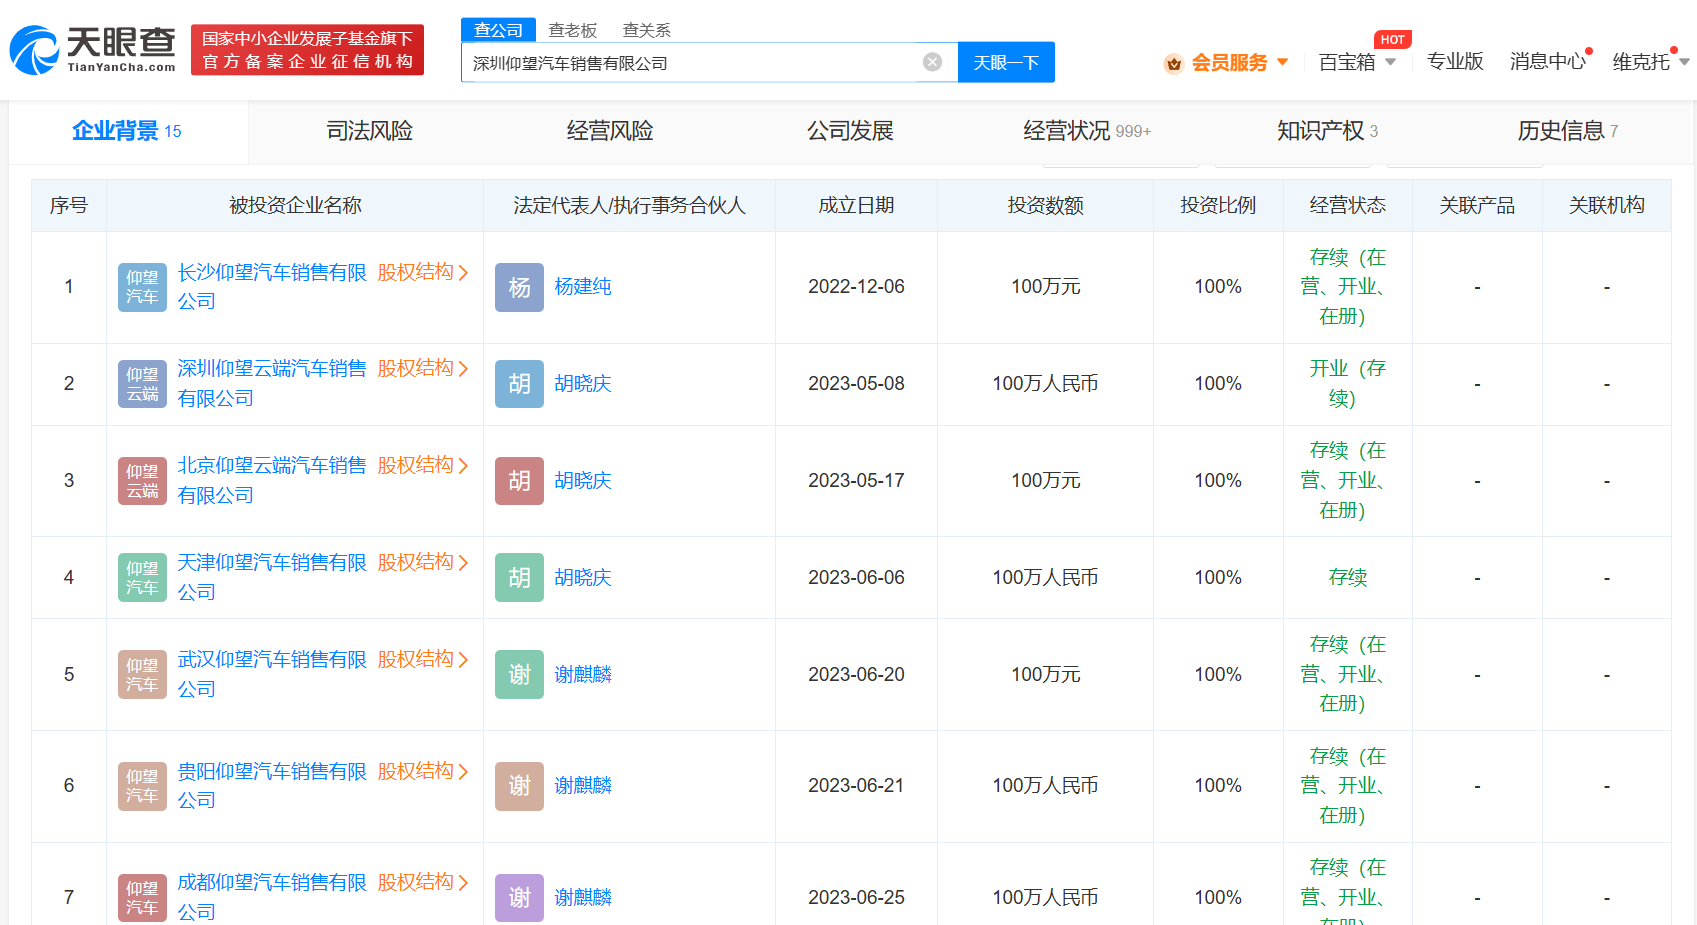Expand 股权结构 for 天津仰望汽车销售有限公司

coord(422,562)
